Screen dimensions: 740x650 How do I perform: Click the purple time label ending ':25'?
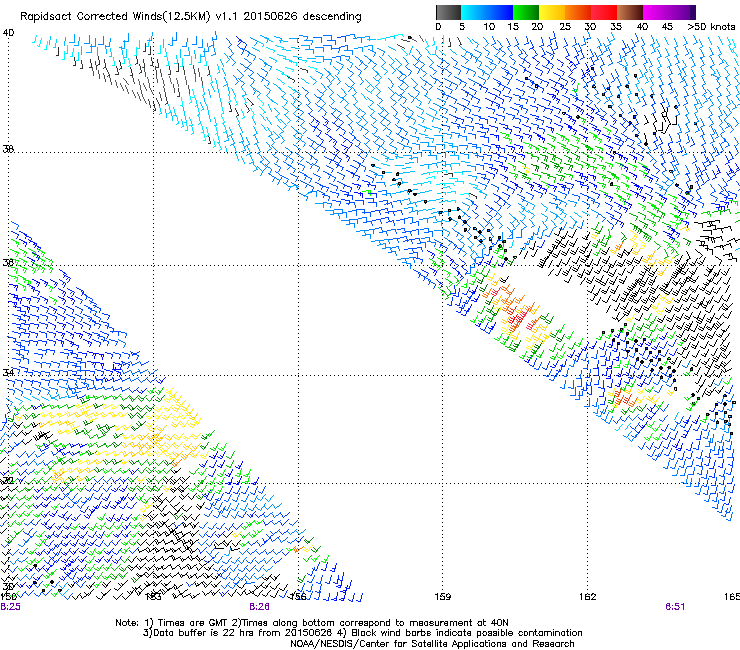tap(10, 607)
